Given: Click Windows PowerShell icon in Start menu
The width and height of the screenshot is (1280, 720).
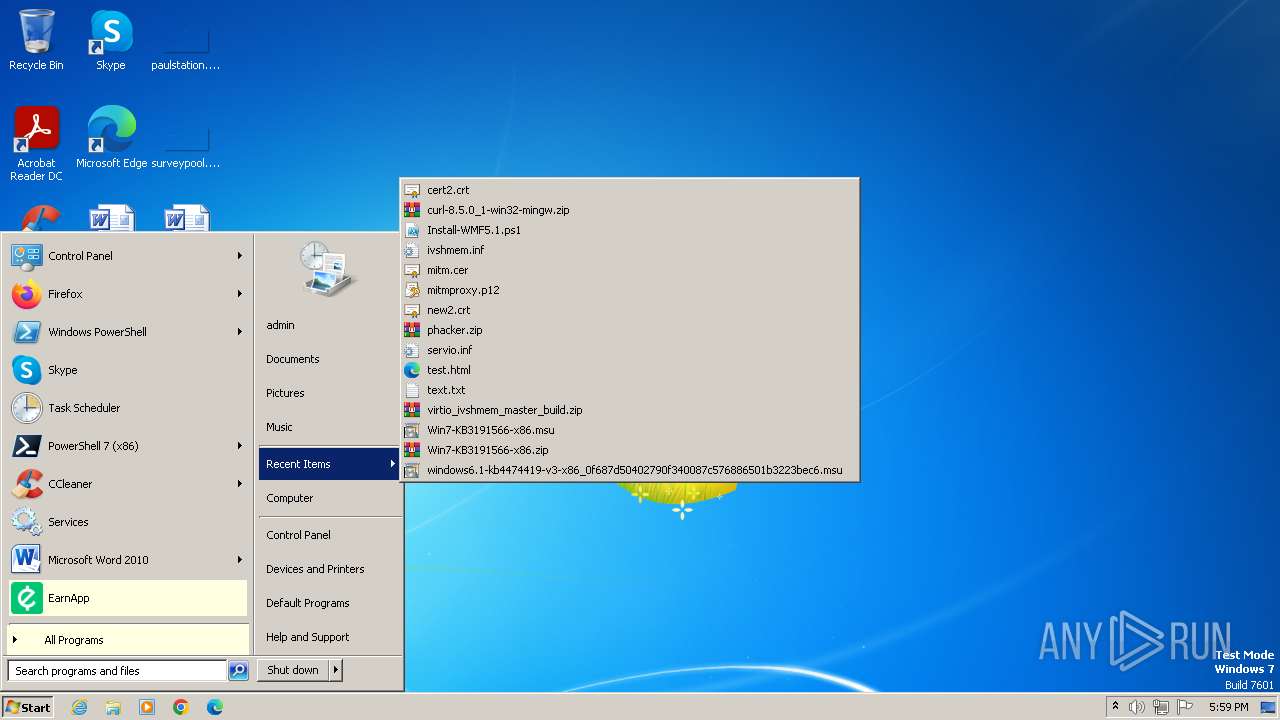Looking at the screenshot, I should [x=26, y=332].
